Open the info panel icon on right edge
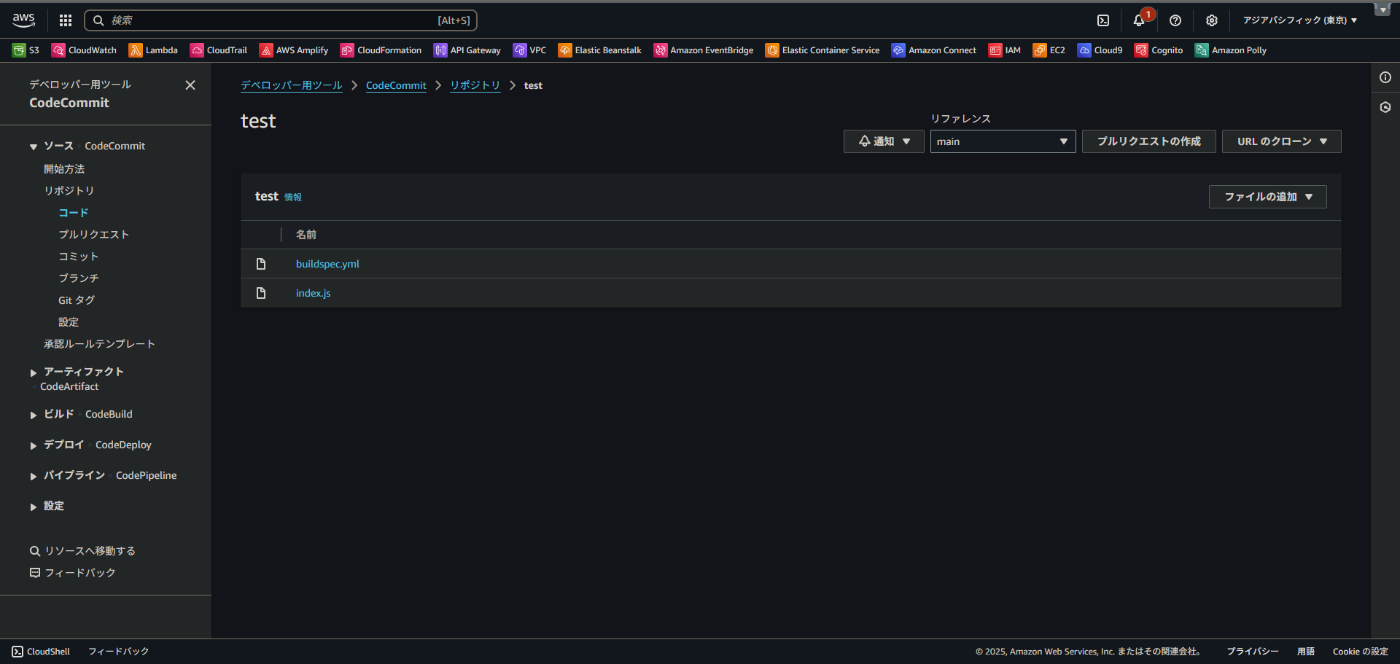 [x=1385, y=77]
